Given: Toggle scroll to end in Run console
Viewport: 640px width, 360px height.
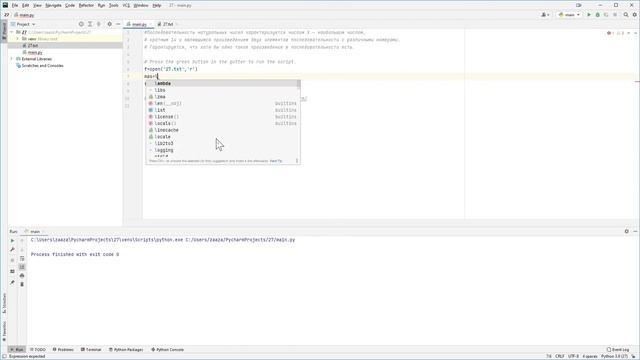Looking at the screenshot, I should 22,267.
